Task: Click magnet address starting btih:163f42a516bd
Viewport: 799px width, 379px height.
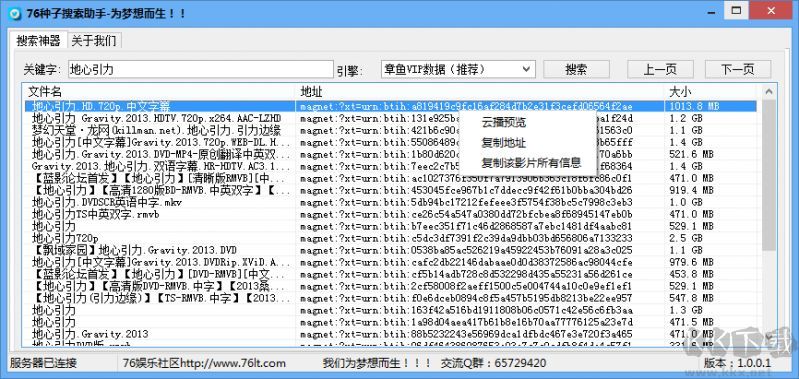Action: point(466,310)
